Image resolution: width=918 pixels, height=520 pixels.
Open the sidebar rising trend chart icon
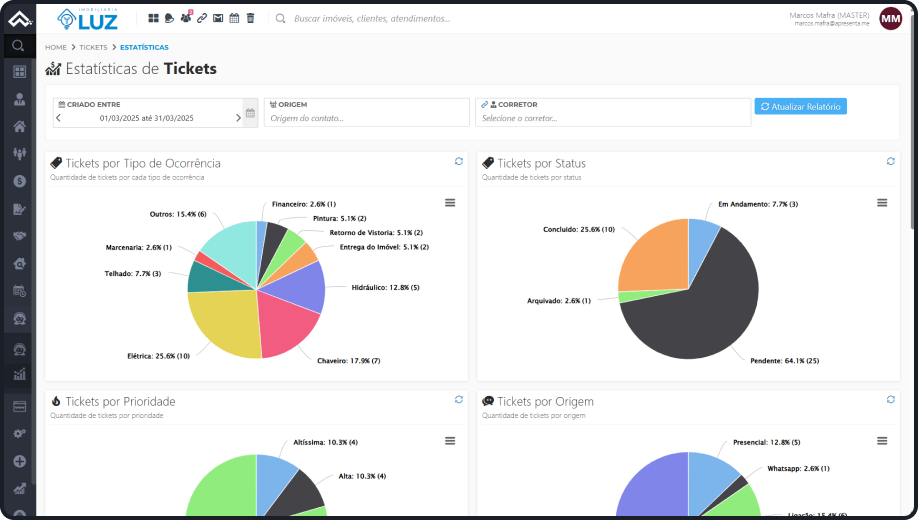click(19, 488)
